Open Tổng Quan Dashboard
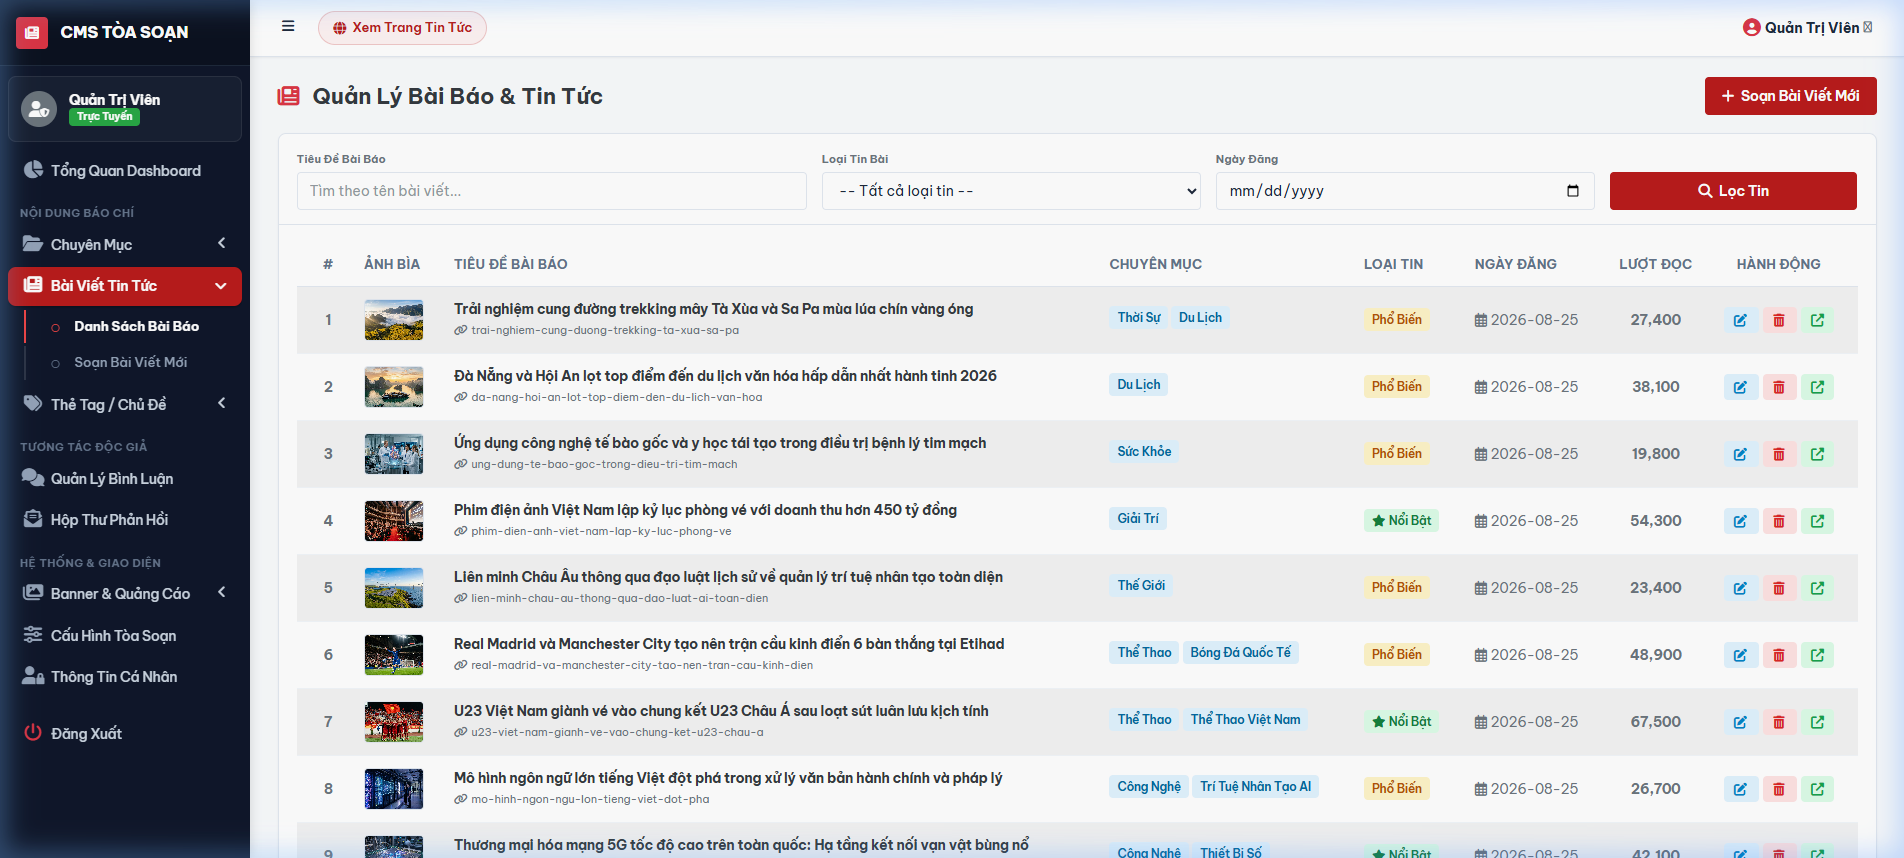The height and width of the screenshot is (858, 1904). point(125,171)
